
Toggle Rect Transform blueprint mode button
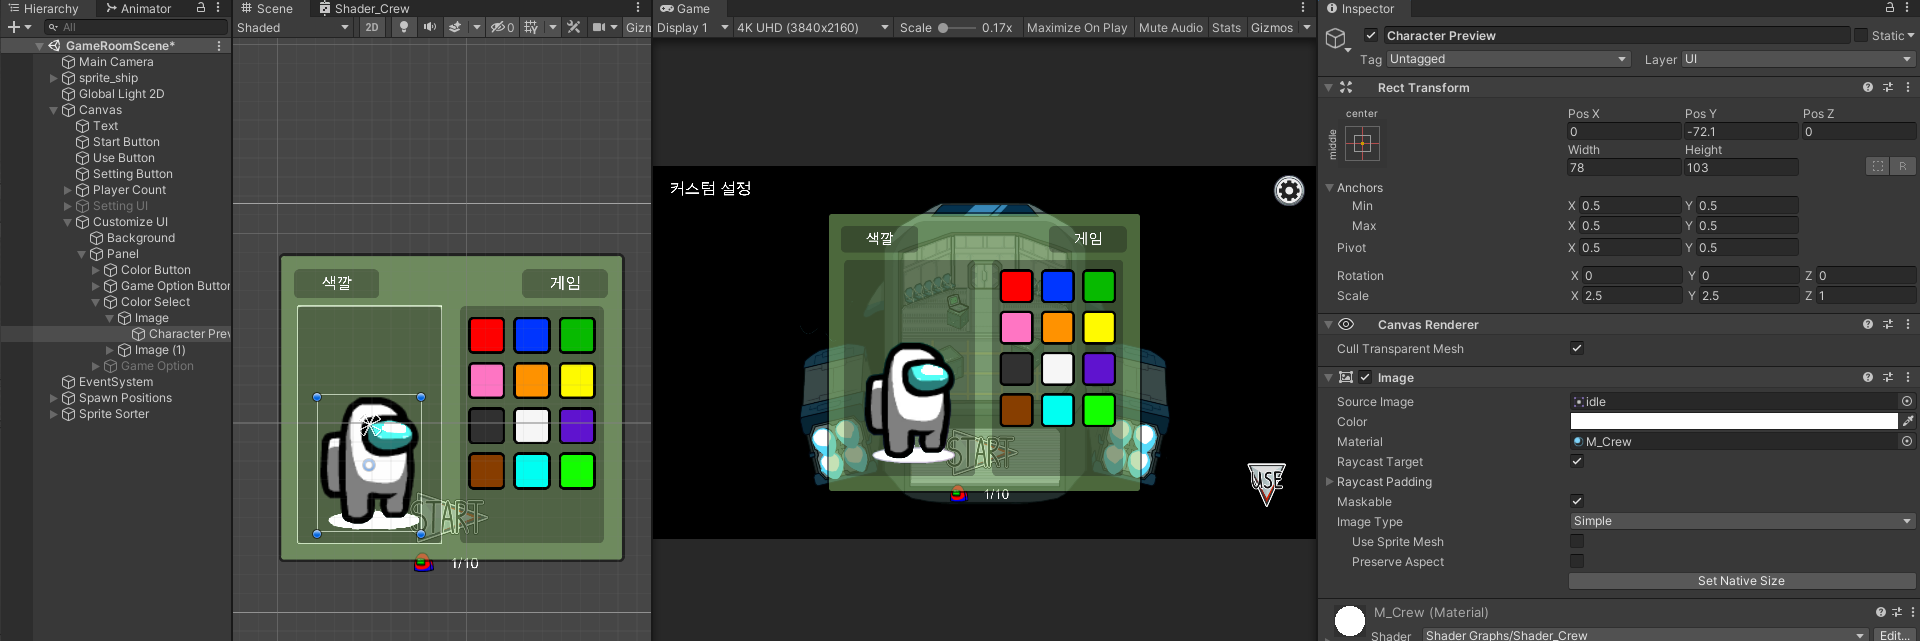1878,166
